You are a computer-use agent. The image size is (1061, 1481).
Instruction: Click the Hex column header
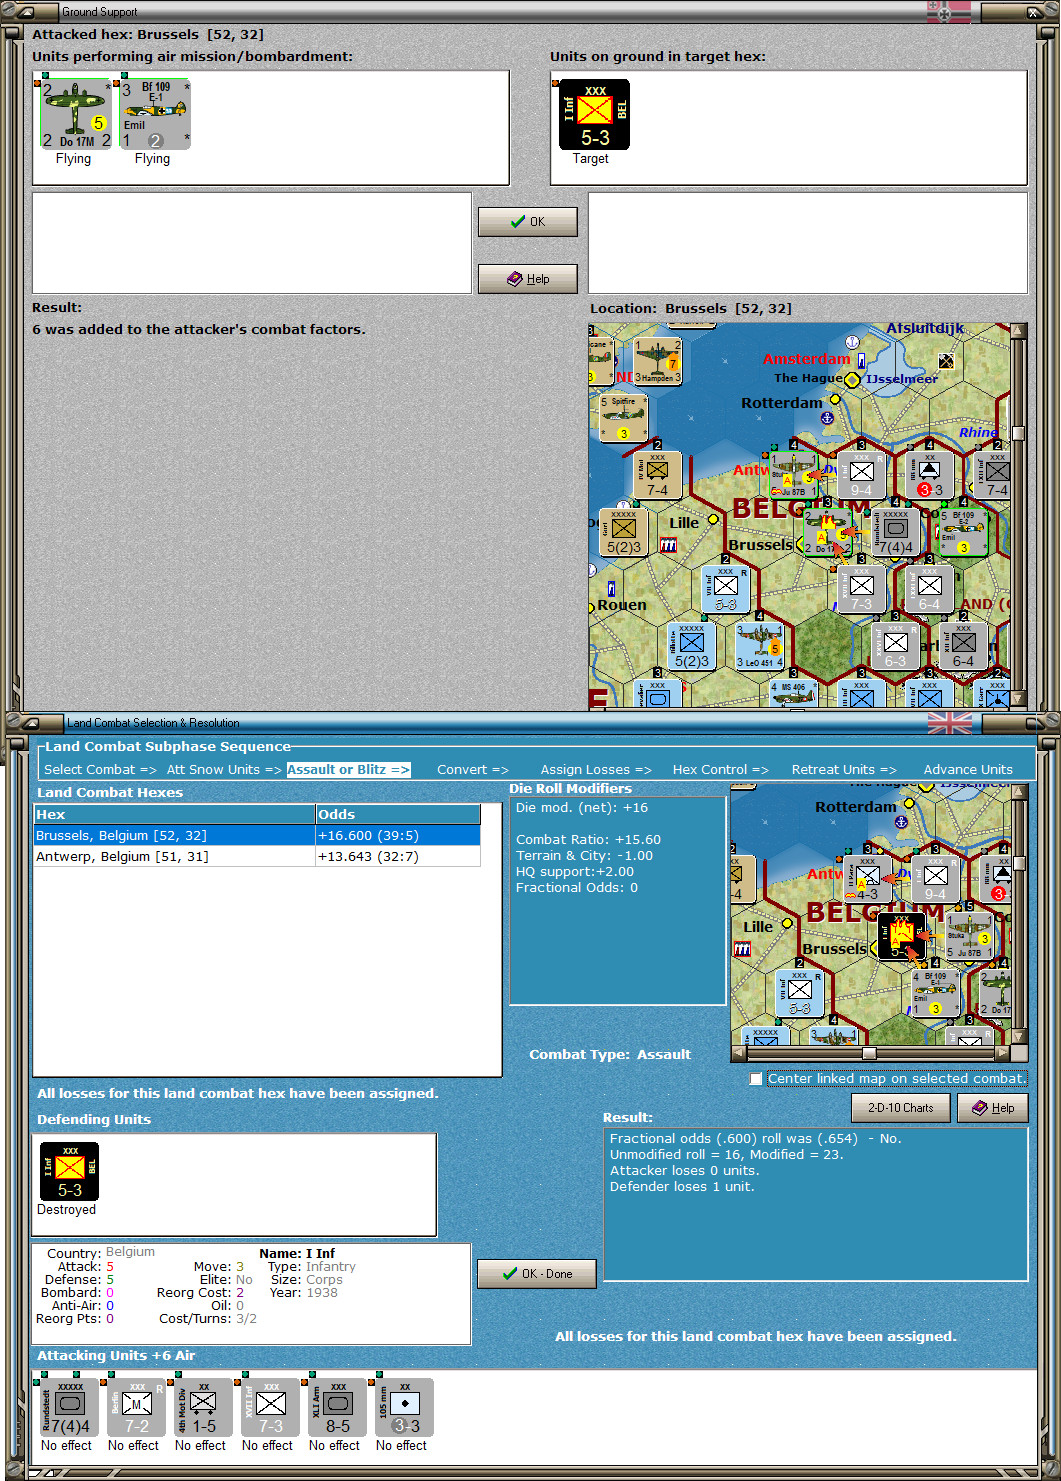click(x=175, y=814)
